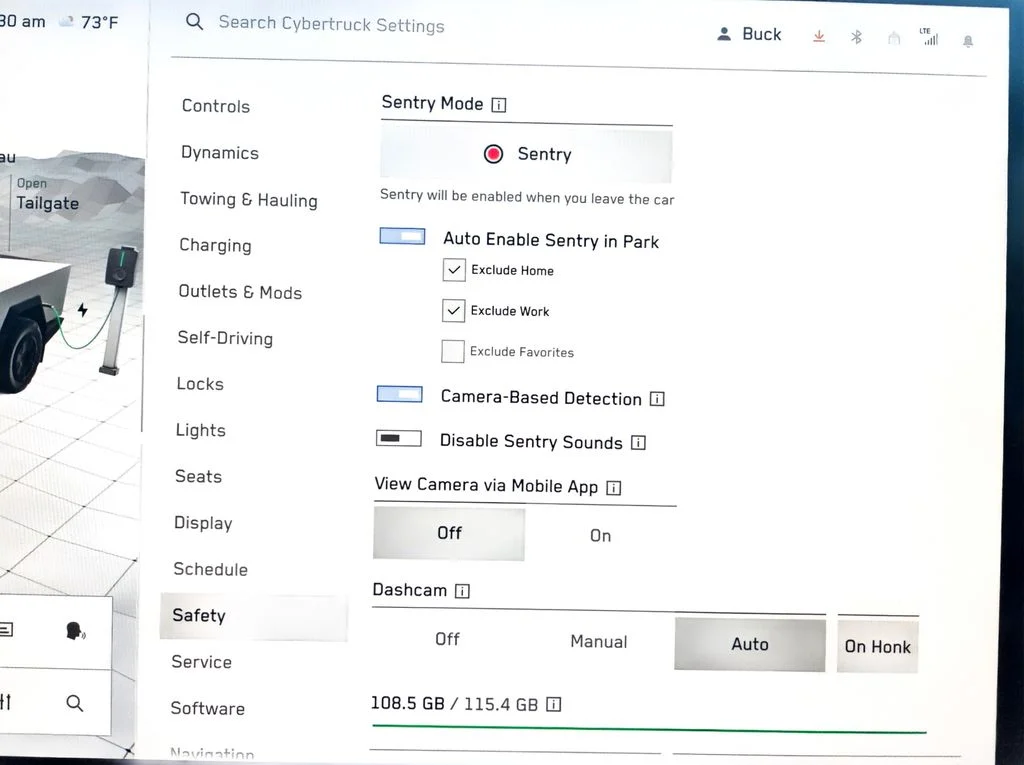Viewport: 1024px width, 765px height.
Task: Tap the voice command head icon
Action: pyautogui.click(x=75, y=631)
